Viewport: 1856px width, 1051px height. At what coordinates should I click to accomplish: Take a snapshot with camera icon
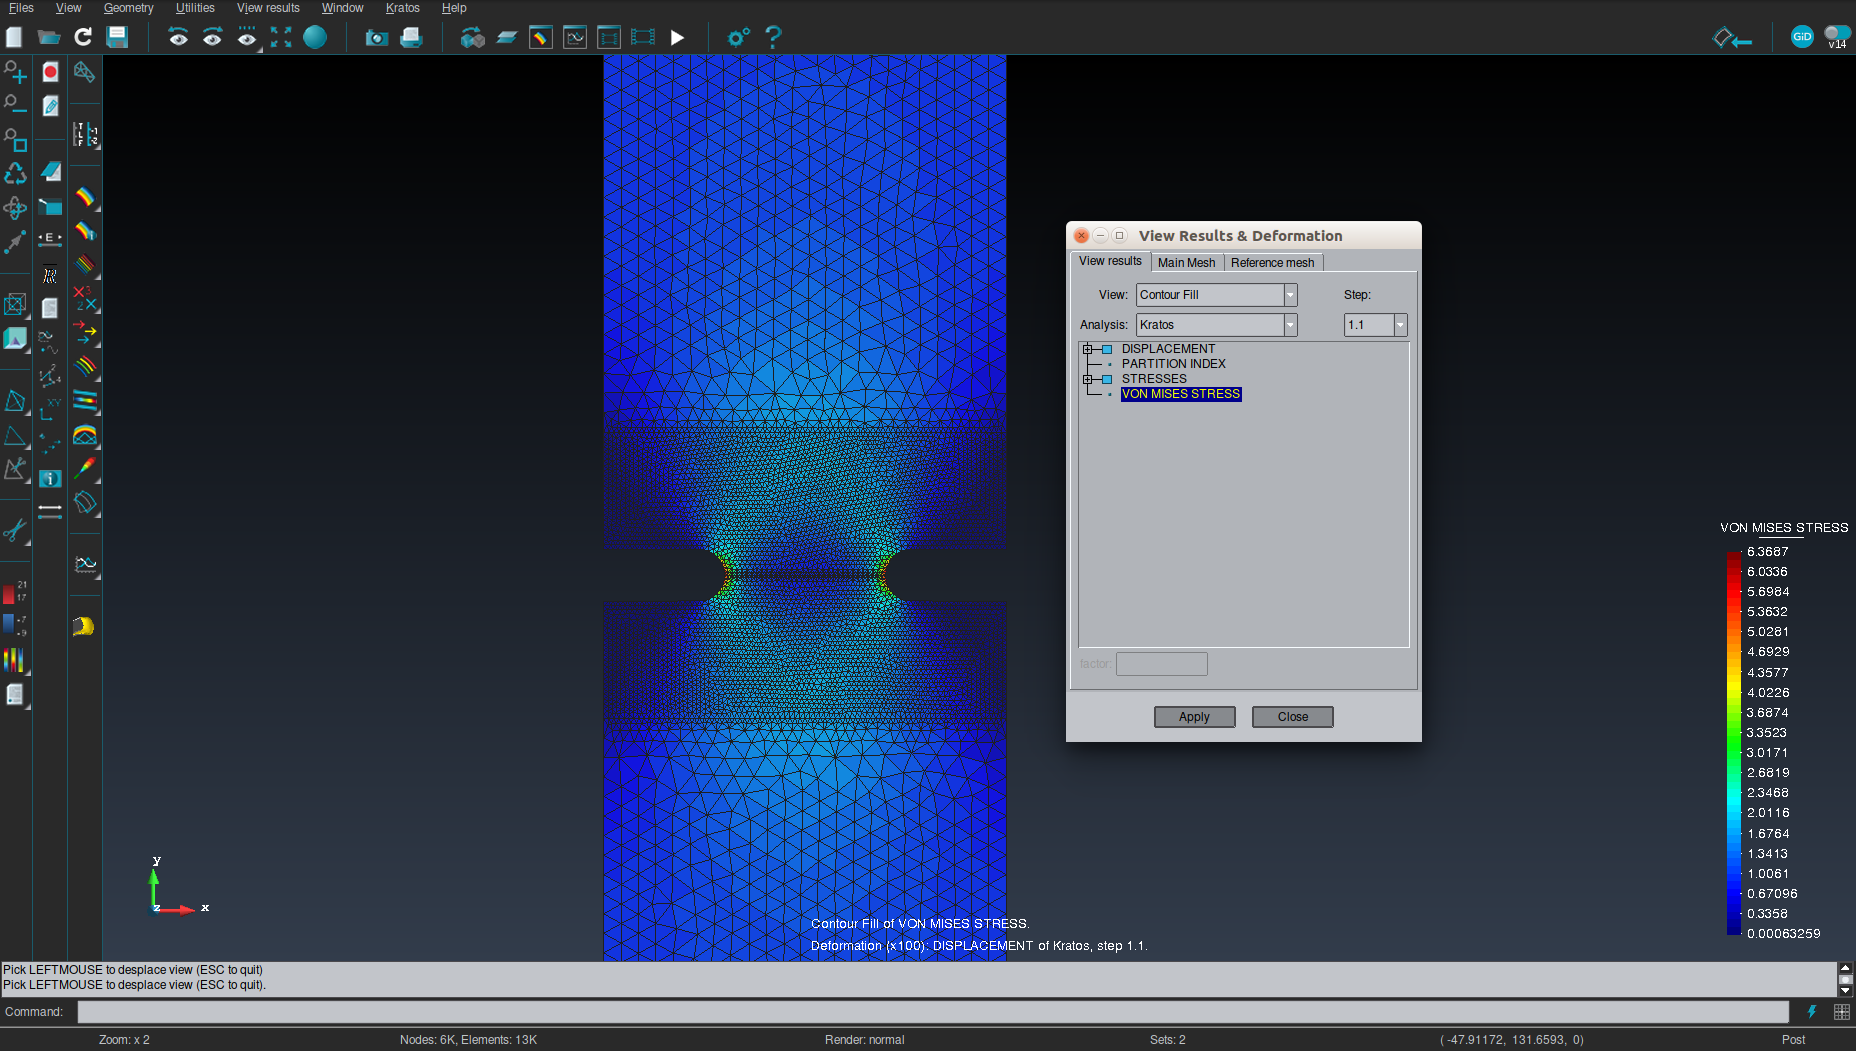pyautogui.click(x=376, y=38)
